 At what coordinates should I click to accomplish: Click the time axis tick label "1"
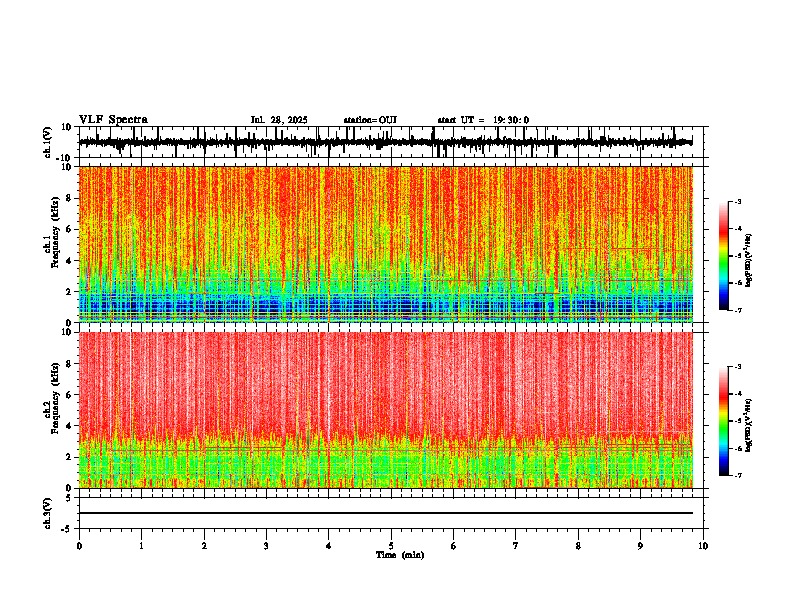tap(141, 546)
